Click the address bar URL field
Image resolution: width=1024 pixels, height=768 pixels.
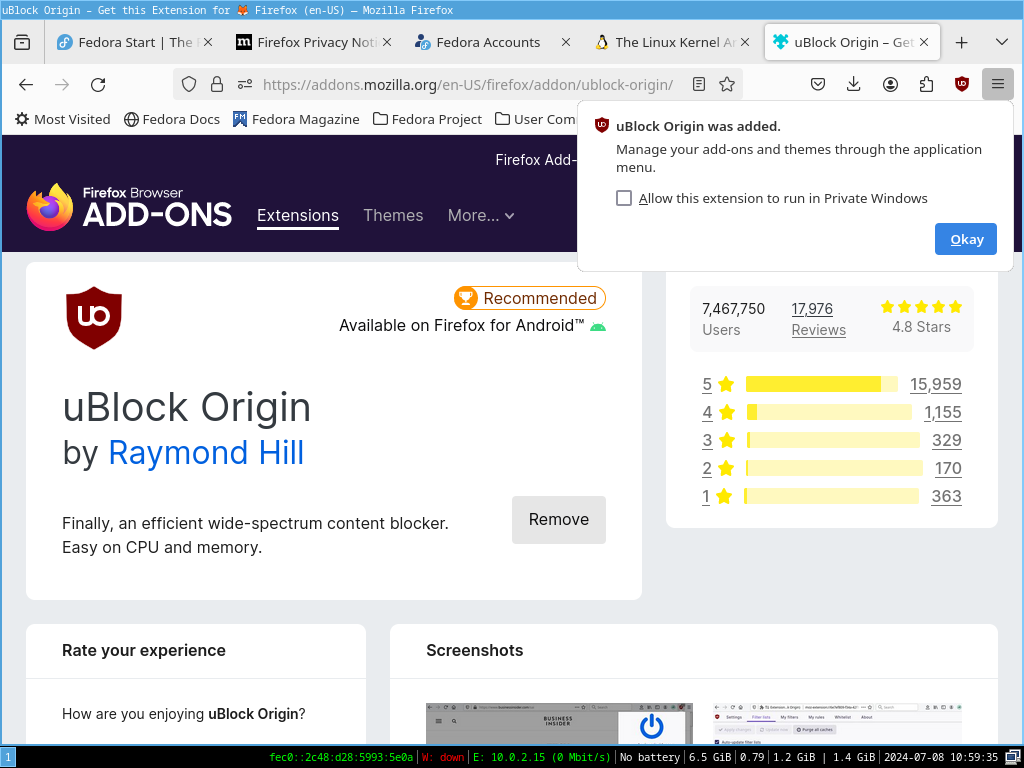(x=468, y=84)
